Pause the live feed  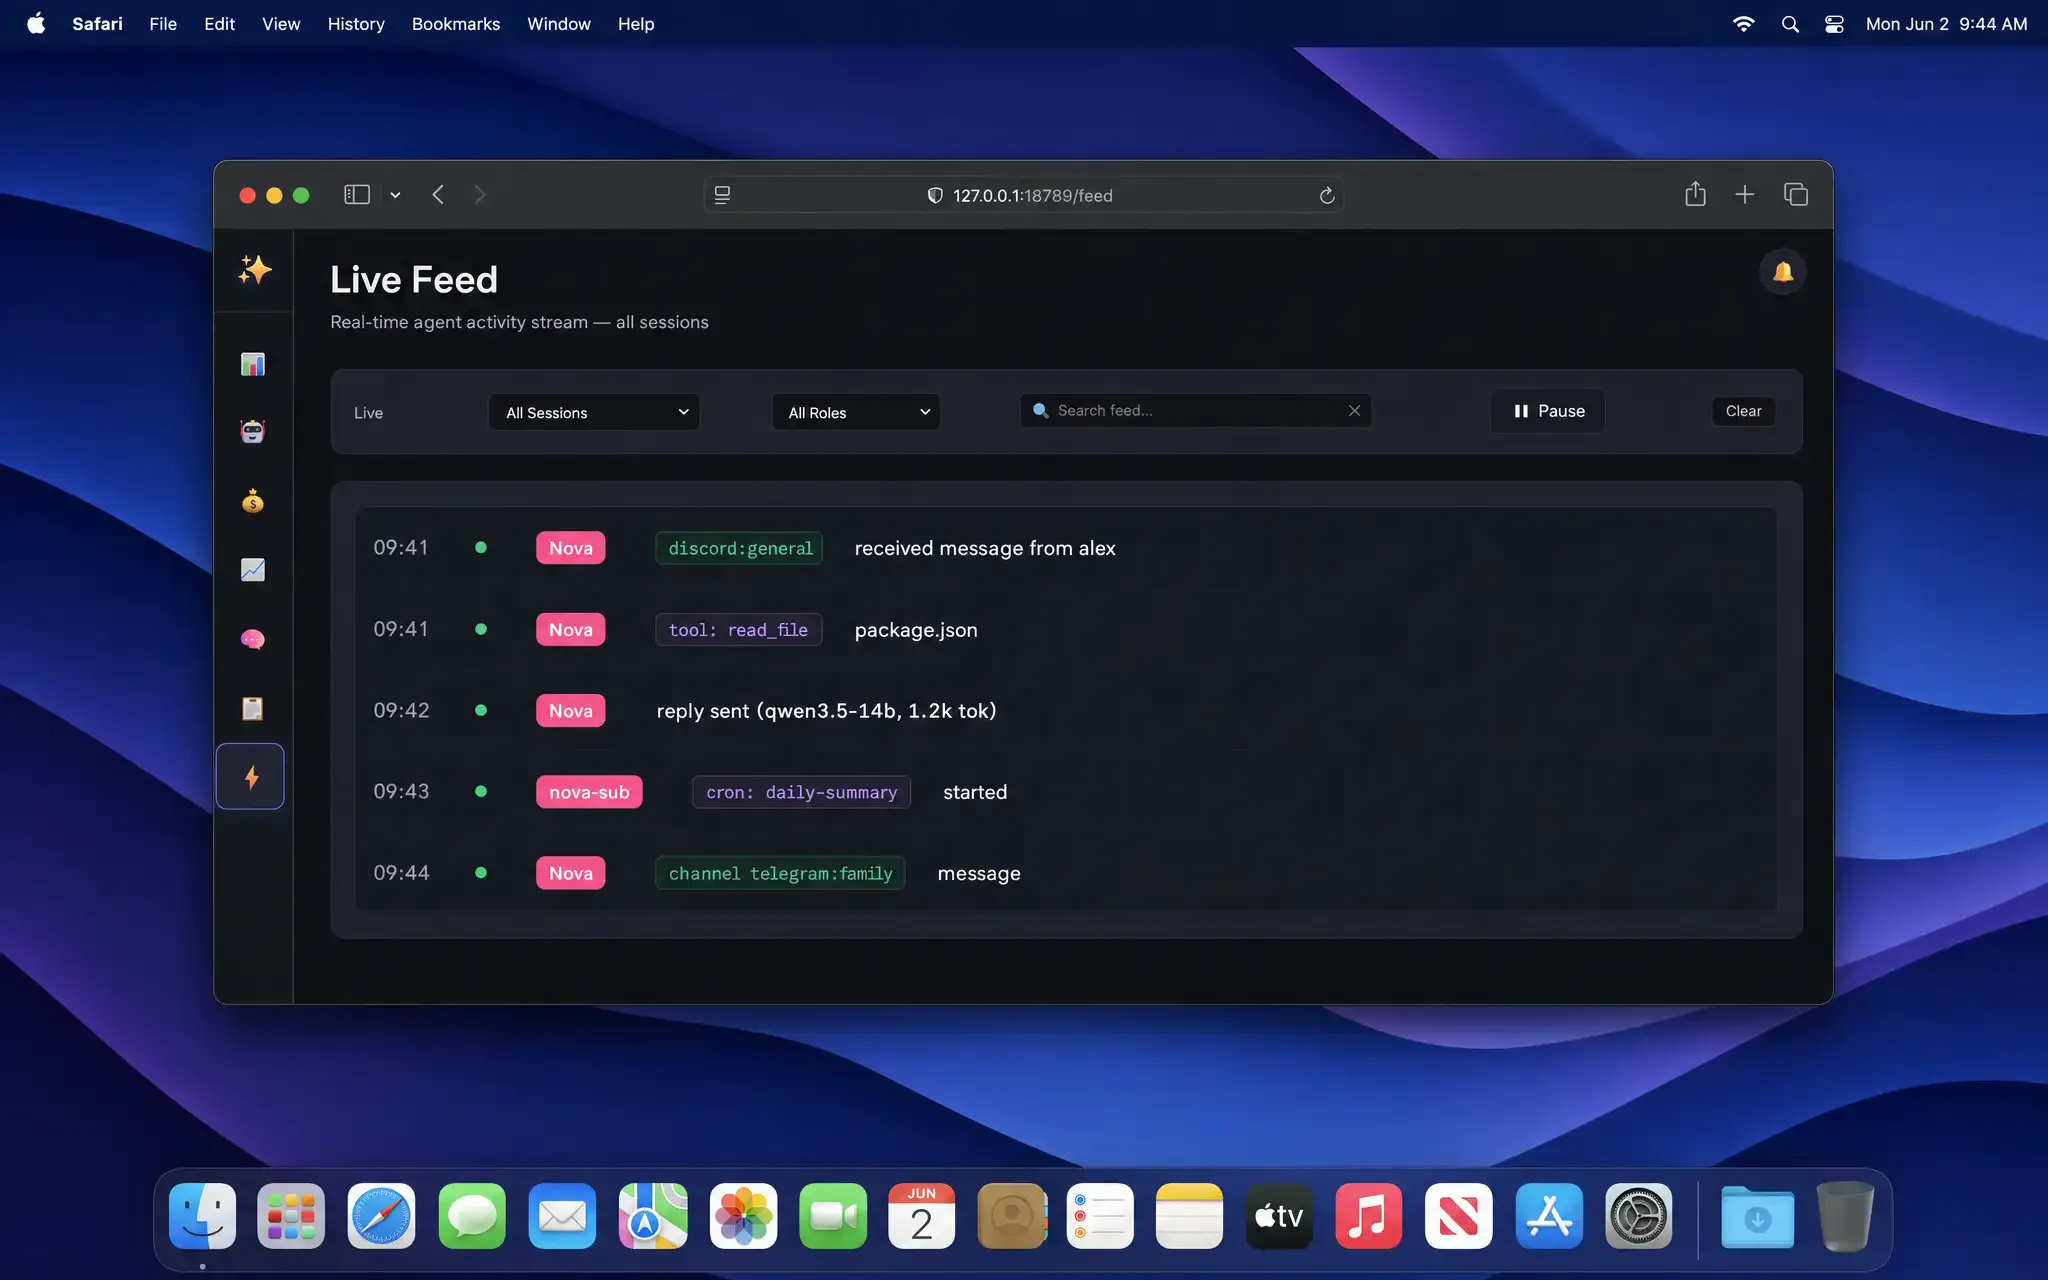coord(1548,411)
